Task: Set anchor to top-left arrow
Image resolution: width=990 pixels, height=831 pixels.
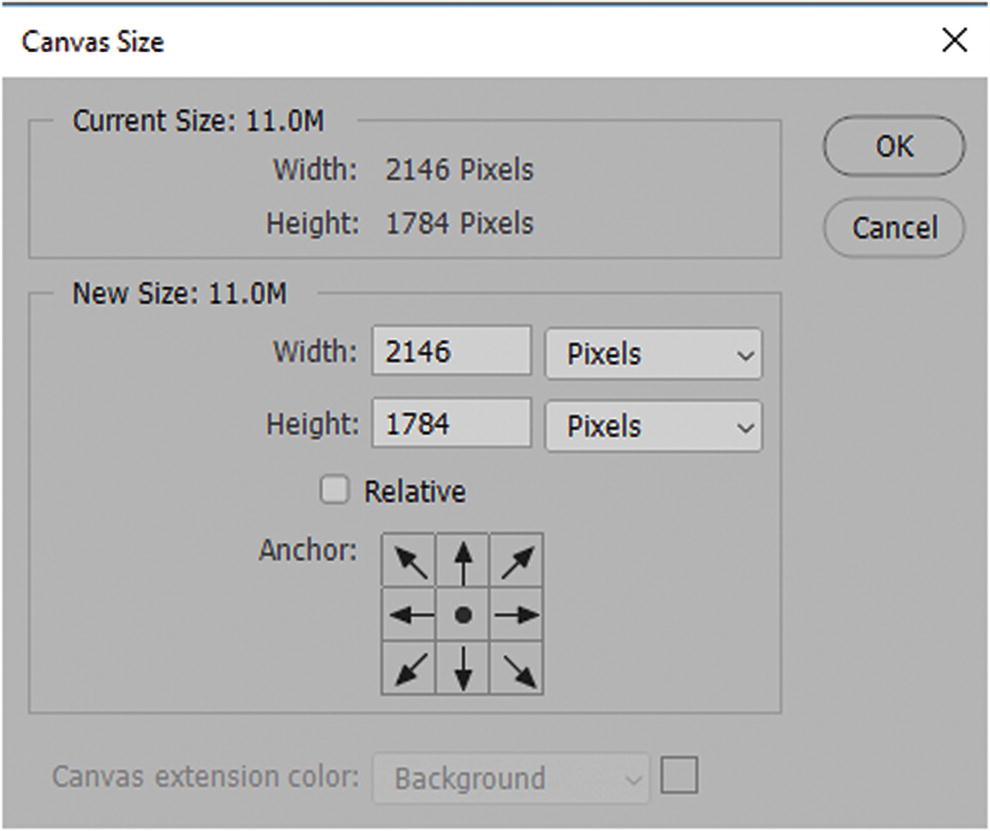Action: 410,561
